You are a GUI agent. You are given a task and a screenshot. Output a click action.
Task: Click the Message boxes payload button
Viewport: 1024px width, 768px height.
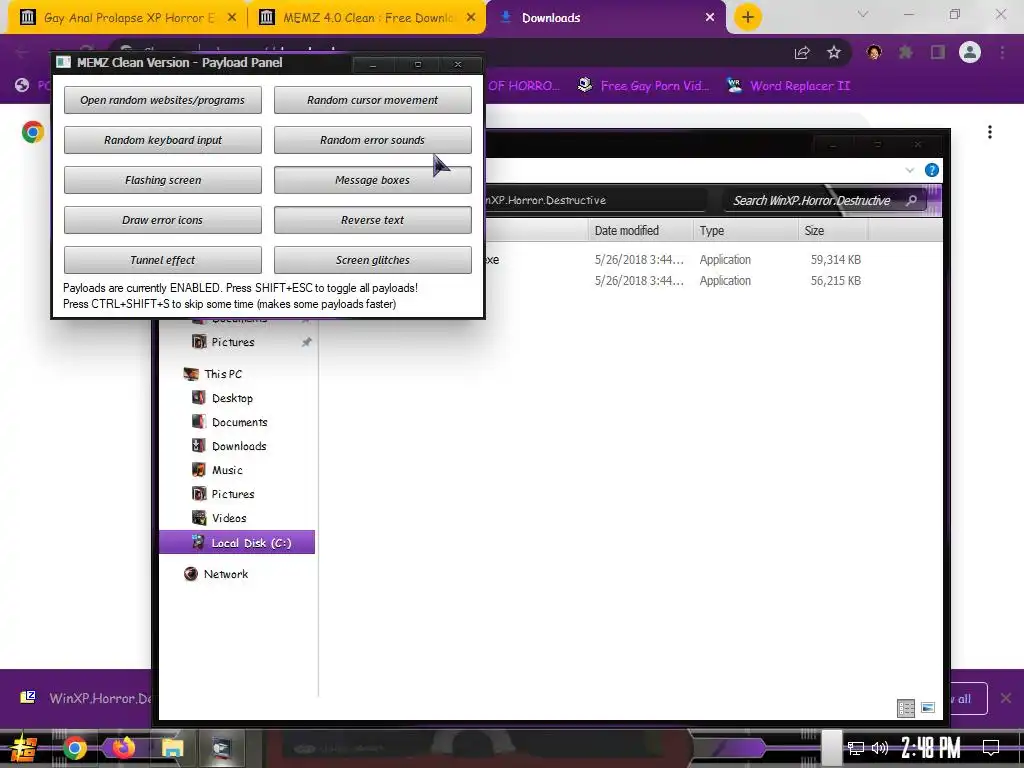point(372,180)
